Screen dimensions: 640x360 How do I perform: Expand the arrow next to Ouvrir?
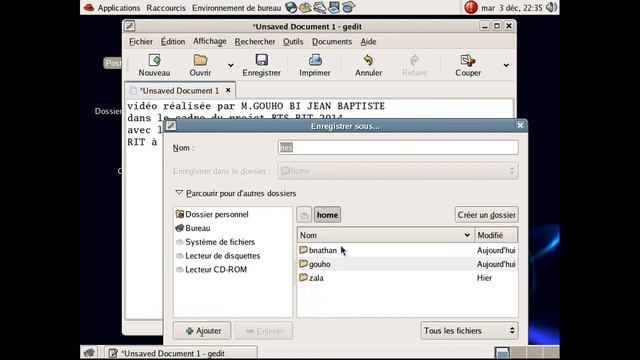[x=231, y=65]
